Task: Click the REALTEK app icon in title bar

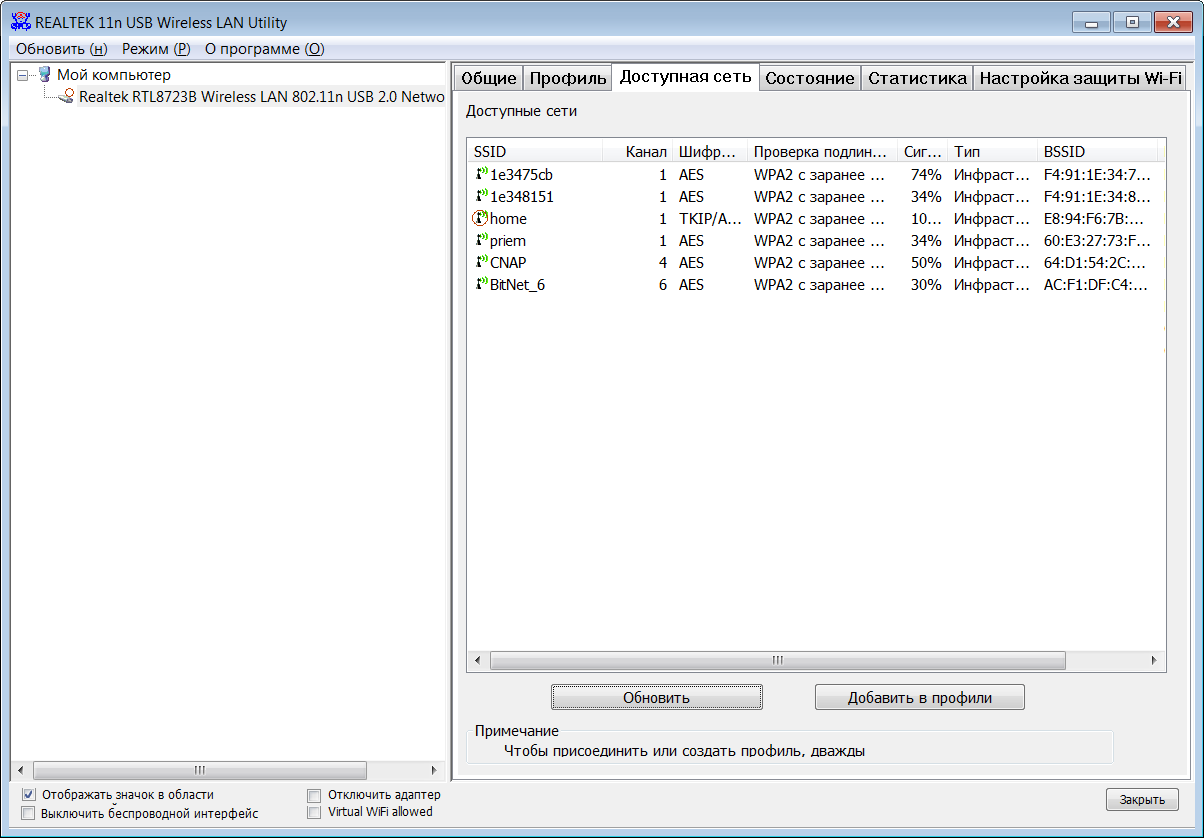Action: coord(21,22)
